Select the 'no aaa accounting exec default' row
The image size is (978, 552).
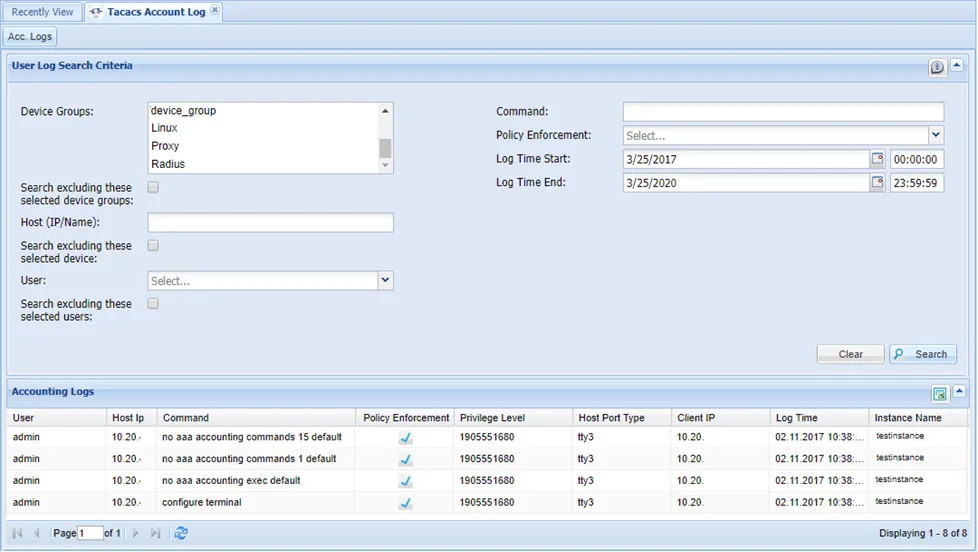pyautogui.click(x=488, y=481)
